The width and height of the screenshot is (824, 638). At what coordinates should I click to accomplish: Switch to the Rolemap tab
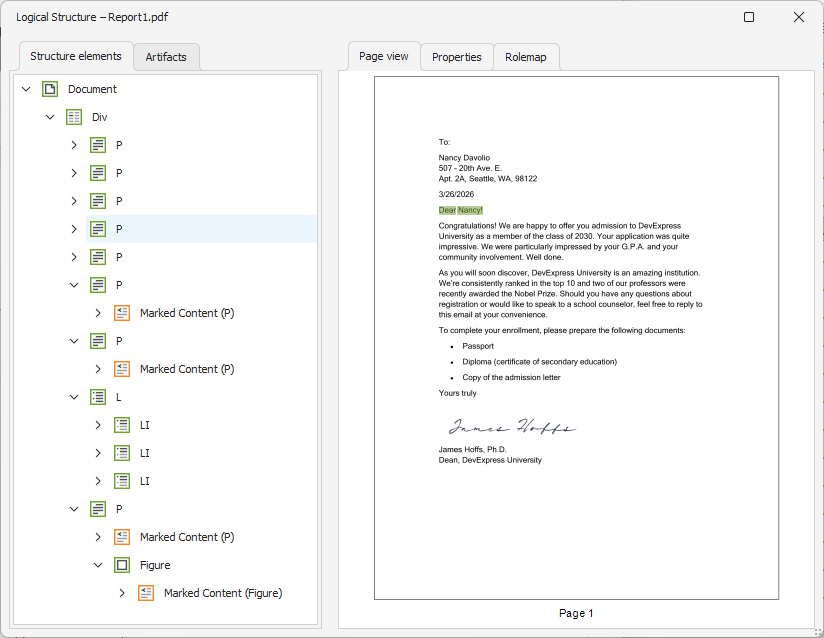pyautogui.click(x=526, y=57)
